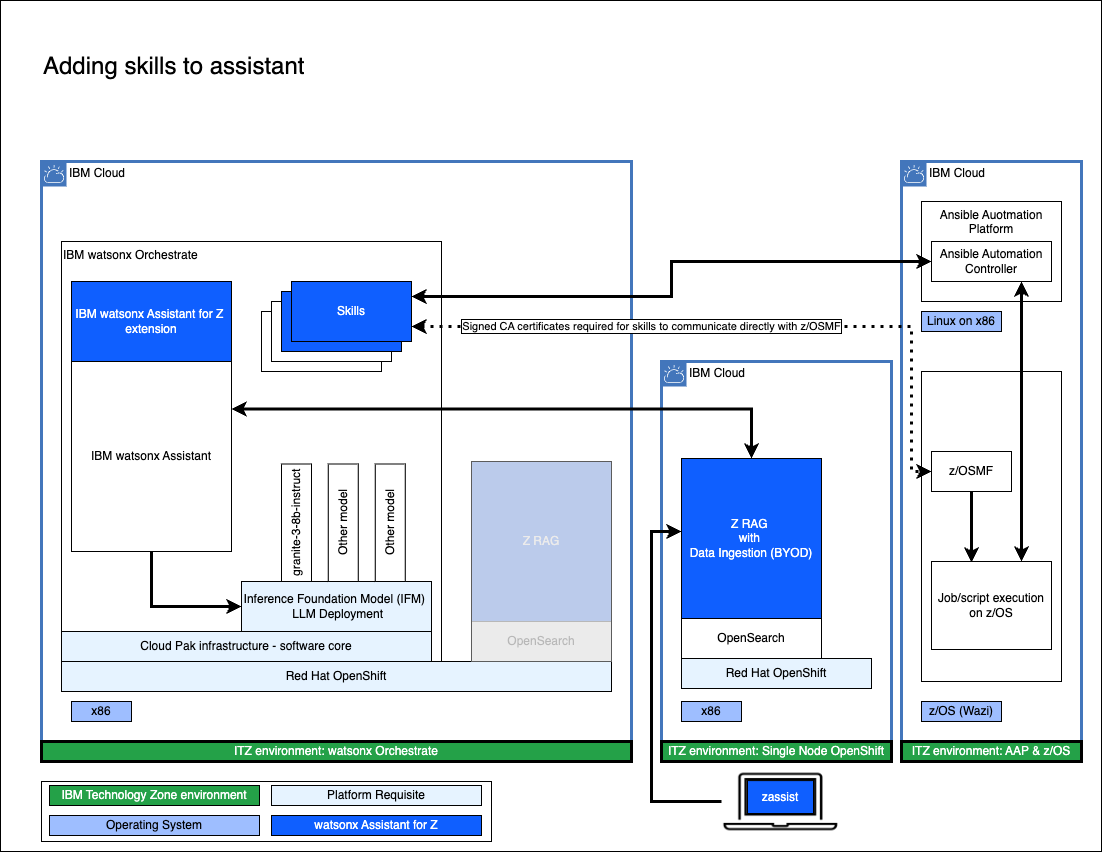Click the Job/script execution on z/OS box
Viewport: 1102px width, 852px height.
(x=991, y=605)
